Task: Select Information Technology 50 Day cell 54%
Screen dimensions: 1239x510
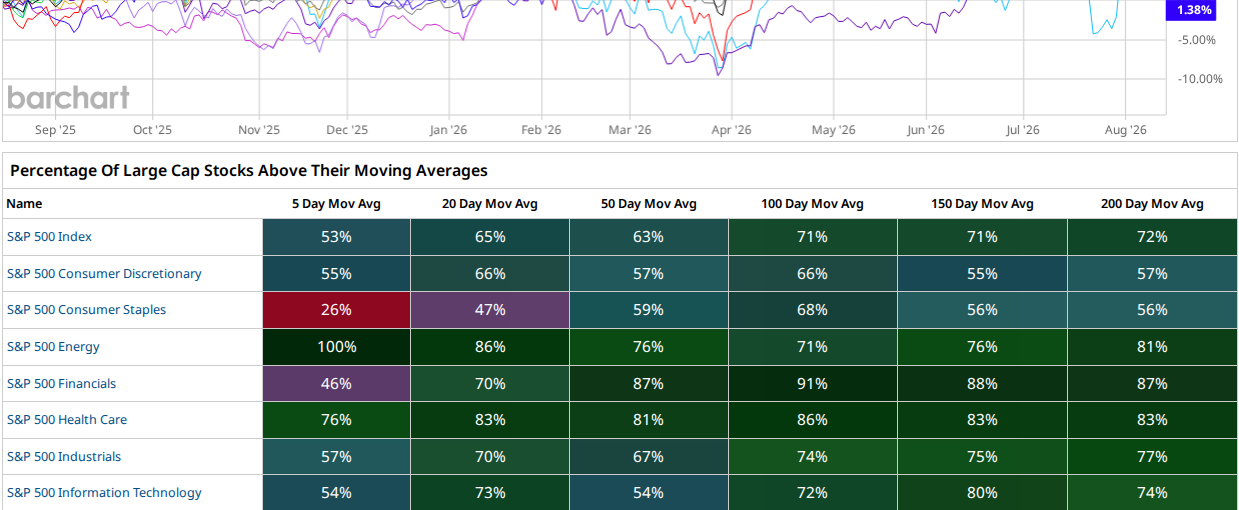Action: coord(649,493)
